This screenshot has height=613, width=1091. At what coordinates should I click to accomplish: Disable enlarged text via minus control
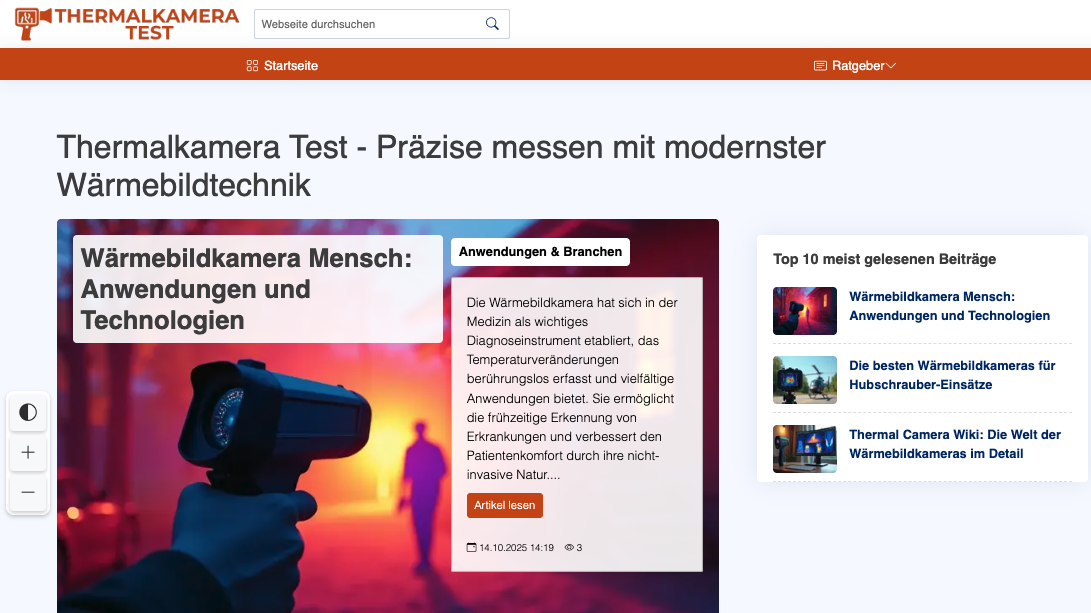pos(28,492)
